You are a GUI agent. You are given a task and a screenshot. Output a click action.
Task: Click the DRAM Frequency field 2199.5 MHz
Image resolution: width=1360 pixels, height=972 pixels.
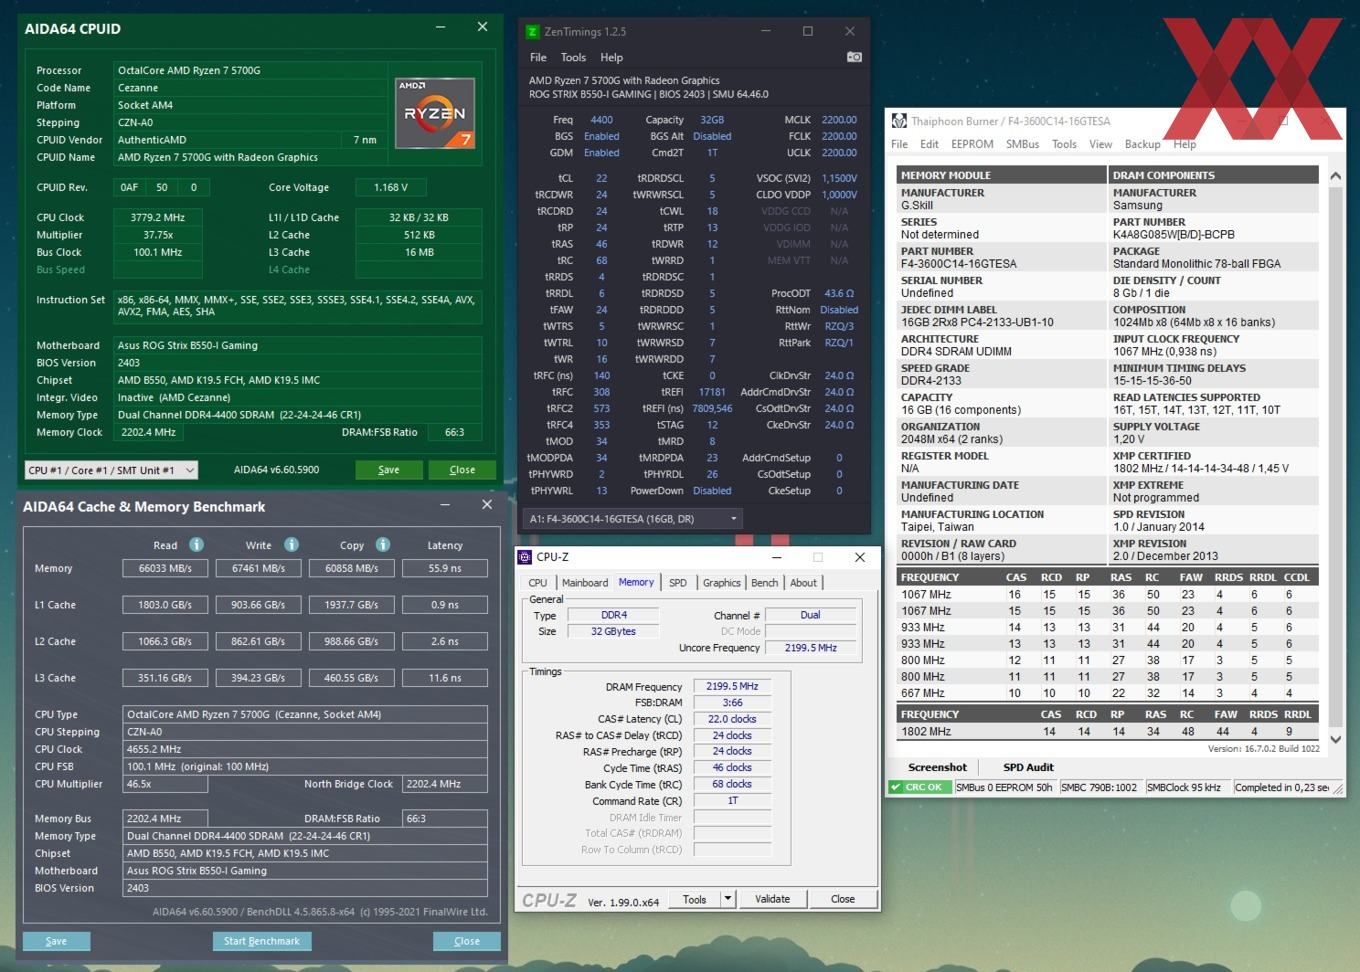point(732,687)
